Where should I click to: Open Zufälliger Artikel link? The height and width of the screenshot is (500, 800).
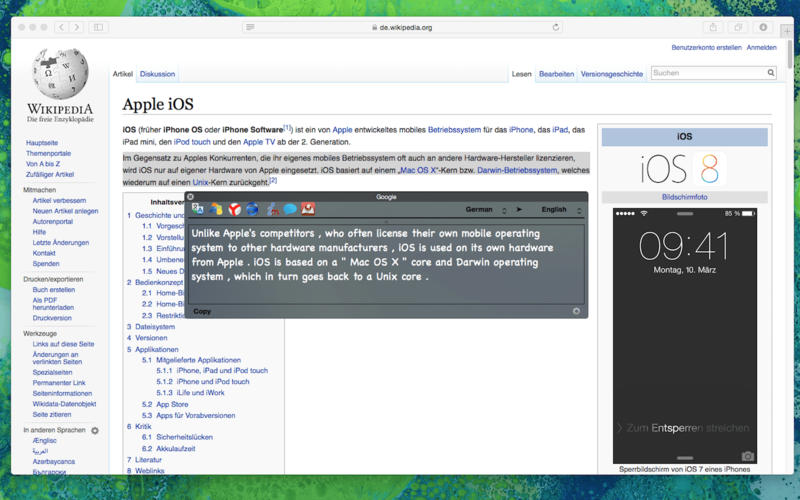click(50, 174)
